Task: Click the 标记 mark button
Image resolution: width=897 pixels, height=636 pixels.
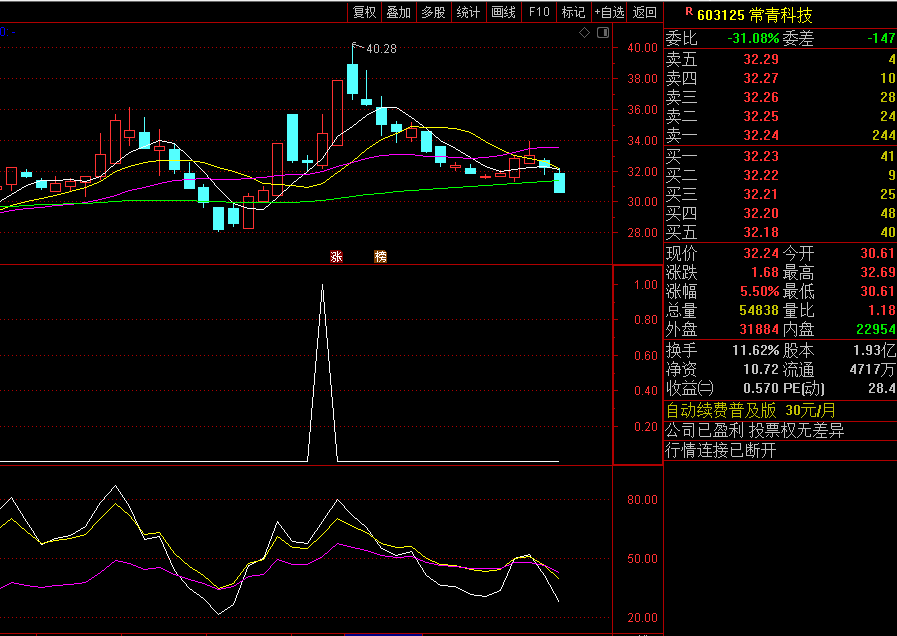Action: [x=574, y=12]
